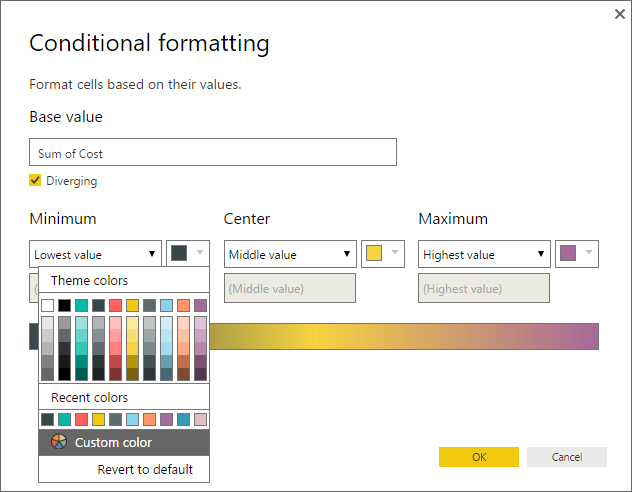The image size is (632, 492).
Task: Choose Revert to default option
Action: coord(145,469)
